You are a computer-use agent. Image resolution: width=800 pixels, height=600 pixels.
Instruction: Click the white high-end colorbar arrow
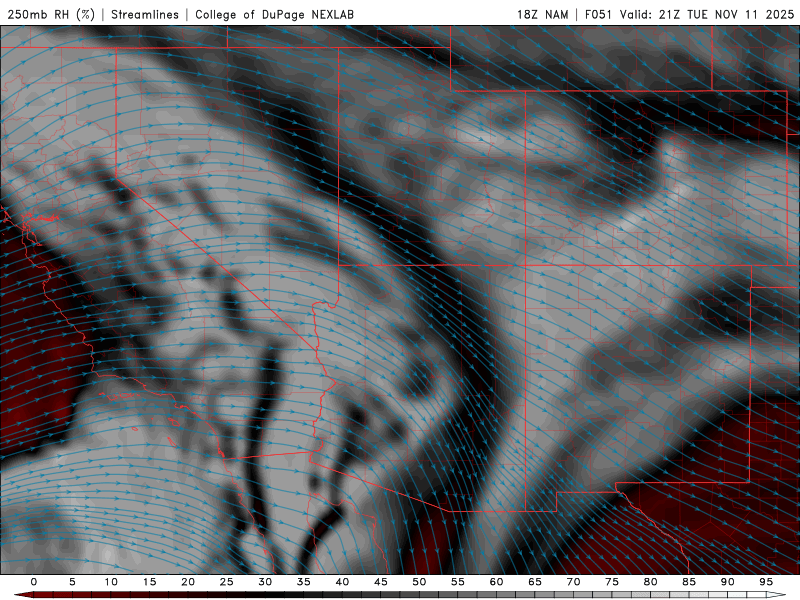[776, 595]
